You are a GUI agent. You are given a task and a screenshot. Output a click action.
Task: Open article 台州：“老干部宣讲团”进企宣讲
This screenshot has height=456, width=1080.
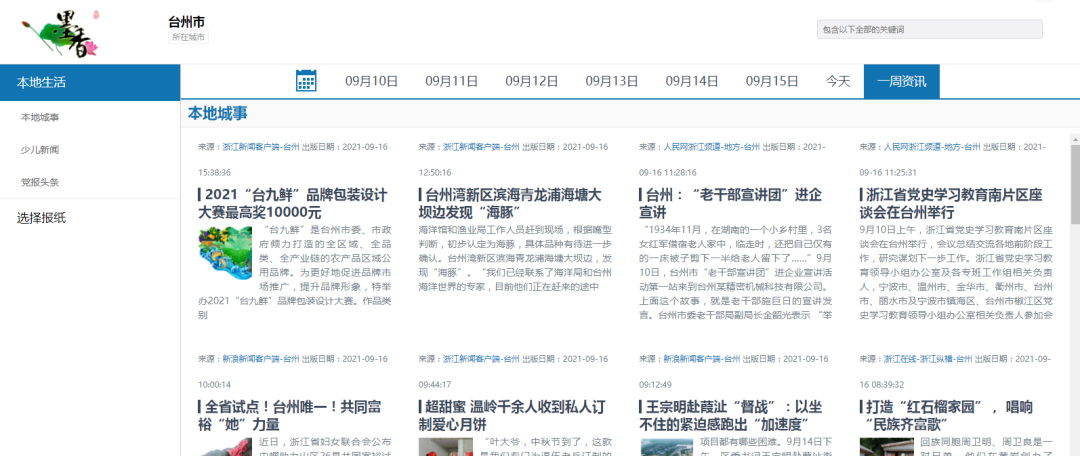[x=731, y=203]
